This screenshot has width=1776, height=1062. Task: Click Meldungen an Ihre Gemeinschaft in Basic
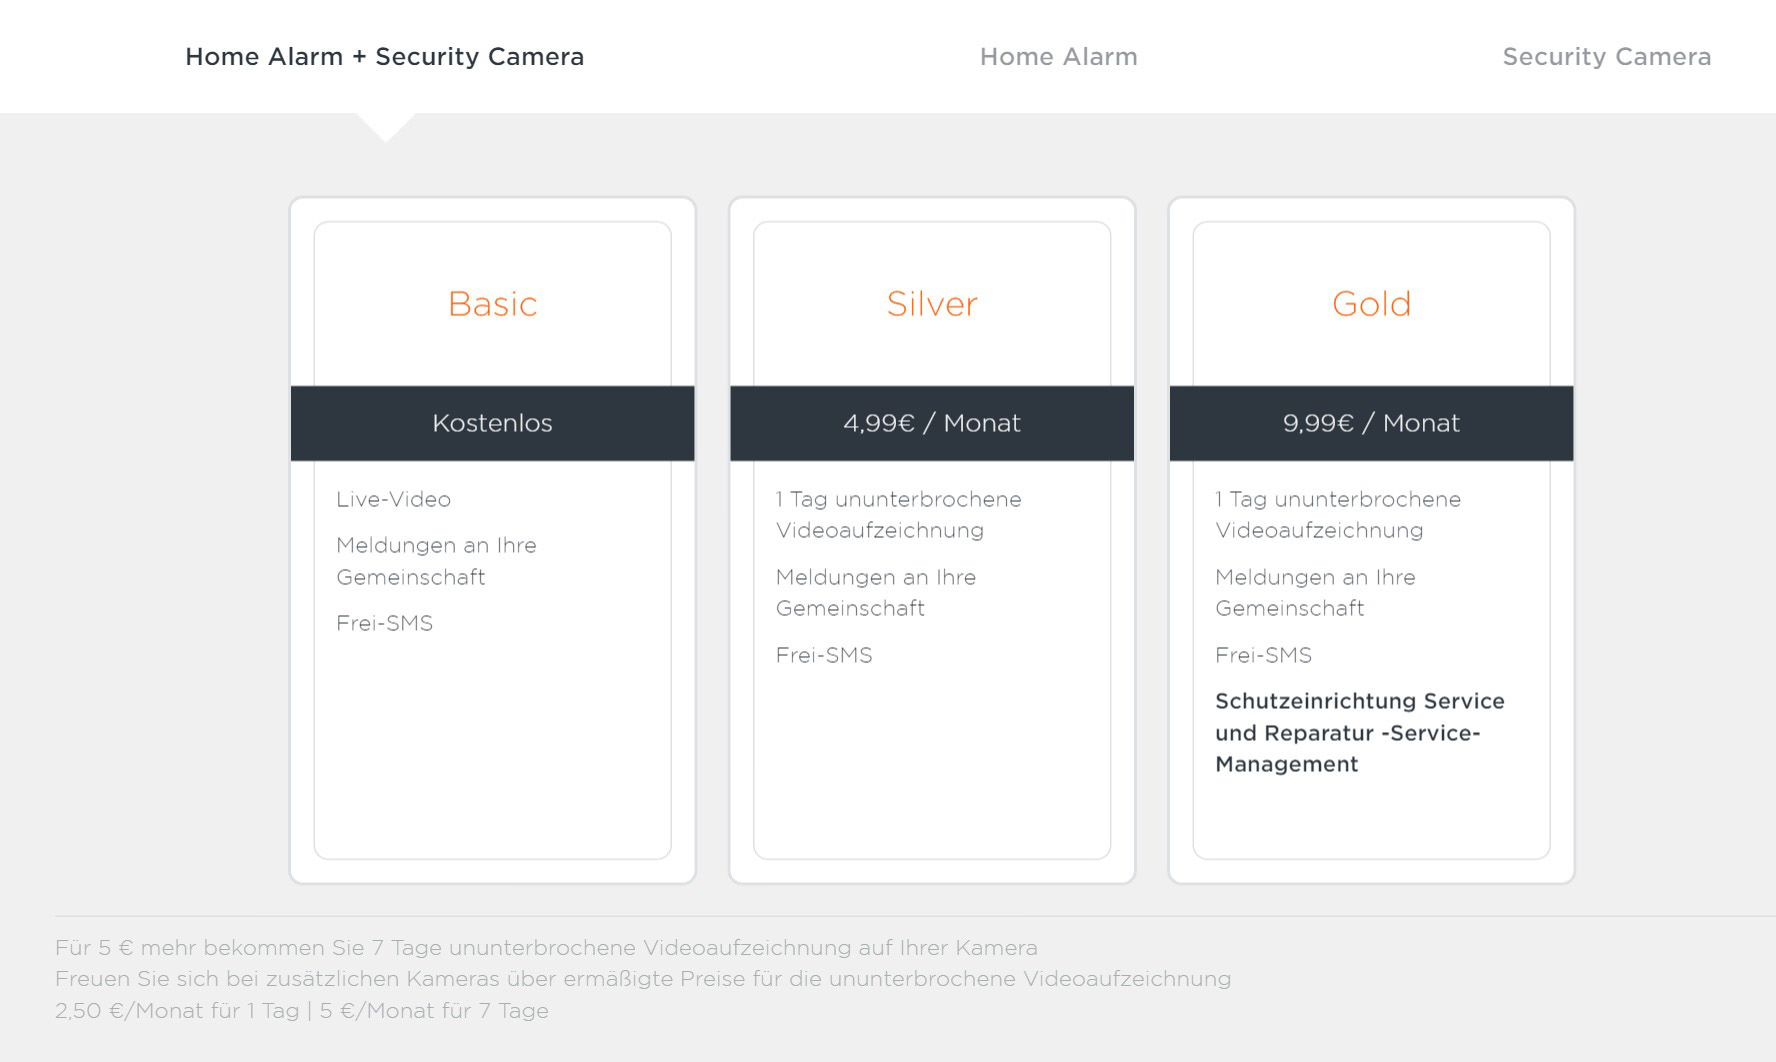[437, 561]
